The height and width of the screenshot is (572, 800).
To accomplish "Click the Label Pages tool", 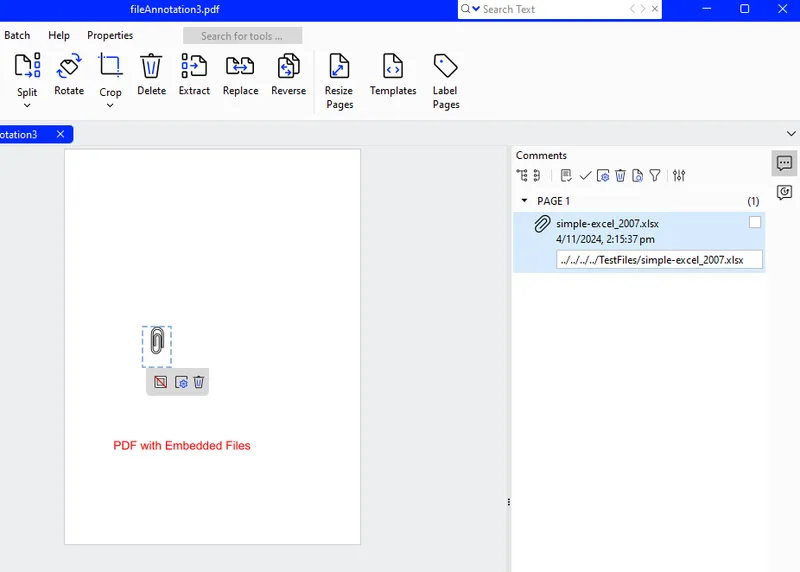I will (445, 82).
